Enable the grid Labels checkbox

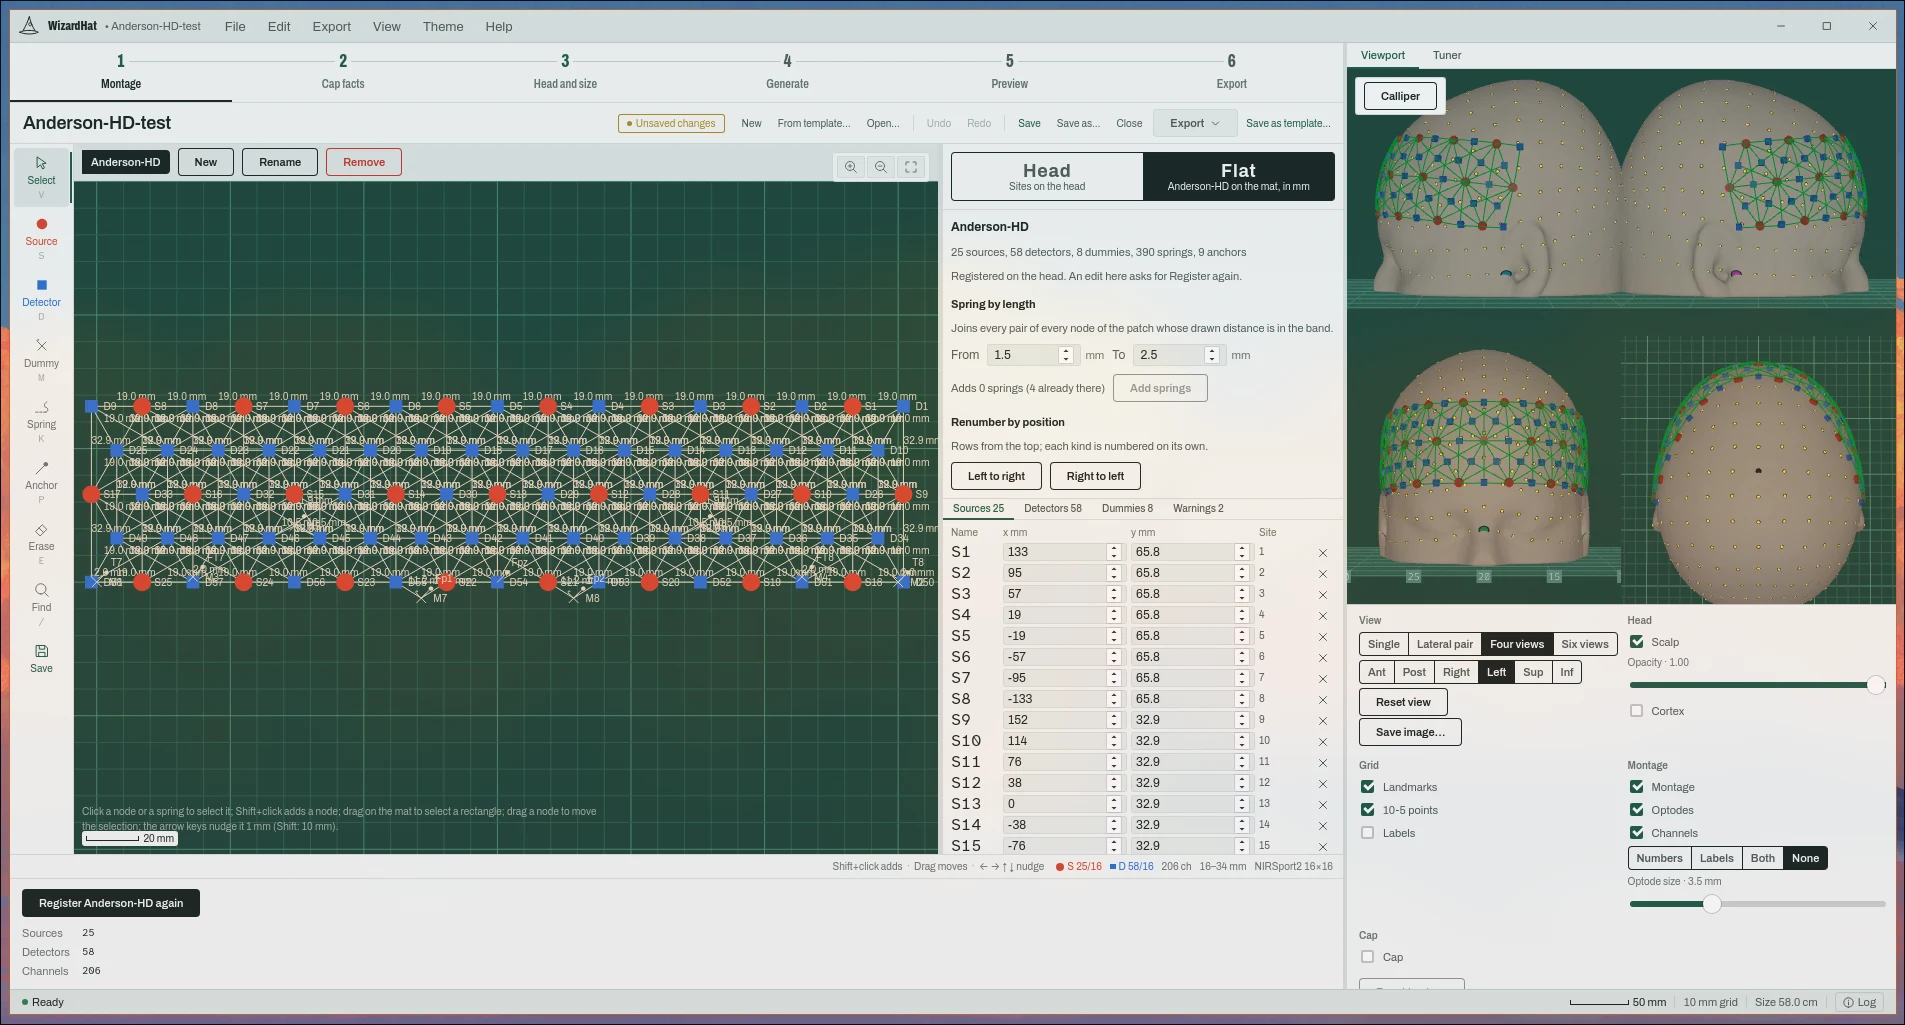point(1368,833)
